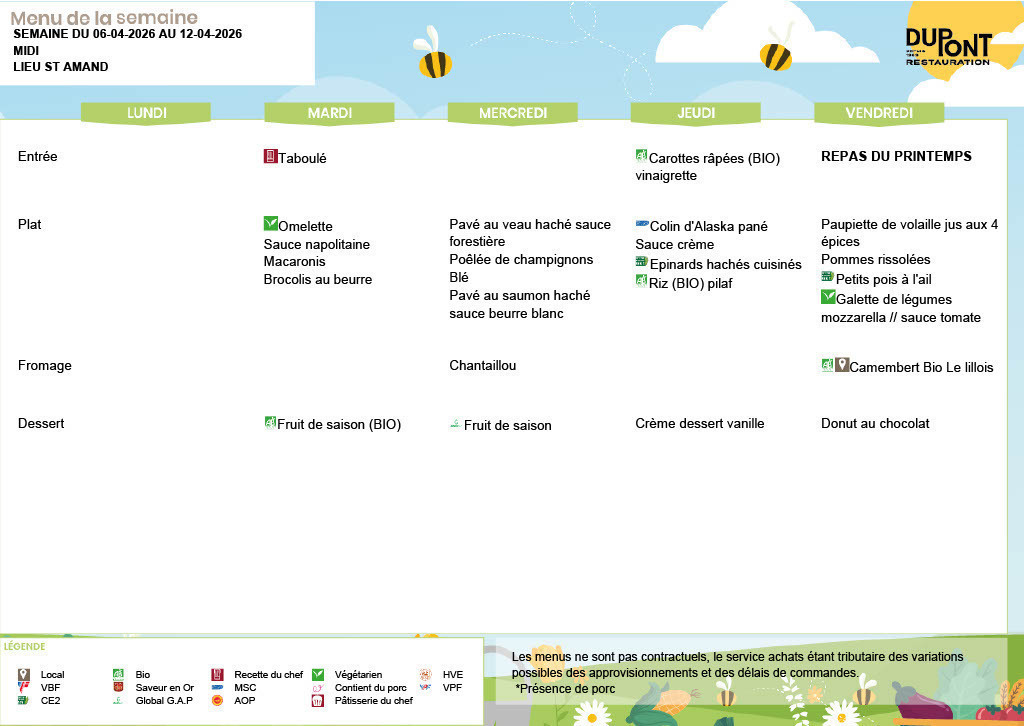Click the HVE icon in the legend
Image resolution: width=1024 pixels, height=726 pixels.
tap(424, 675)
